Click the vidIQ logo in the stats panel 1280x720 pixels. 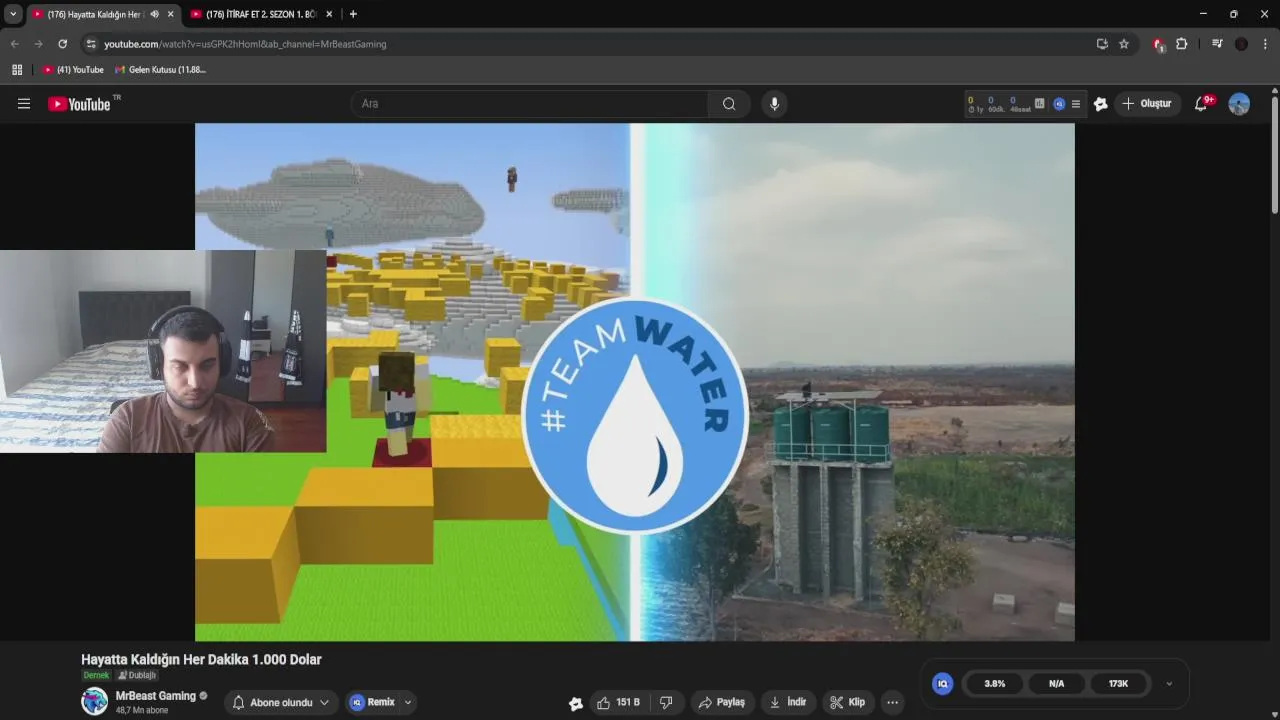(942, 684)
